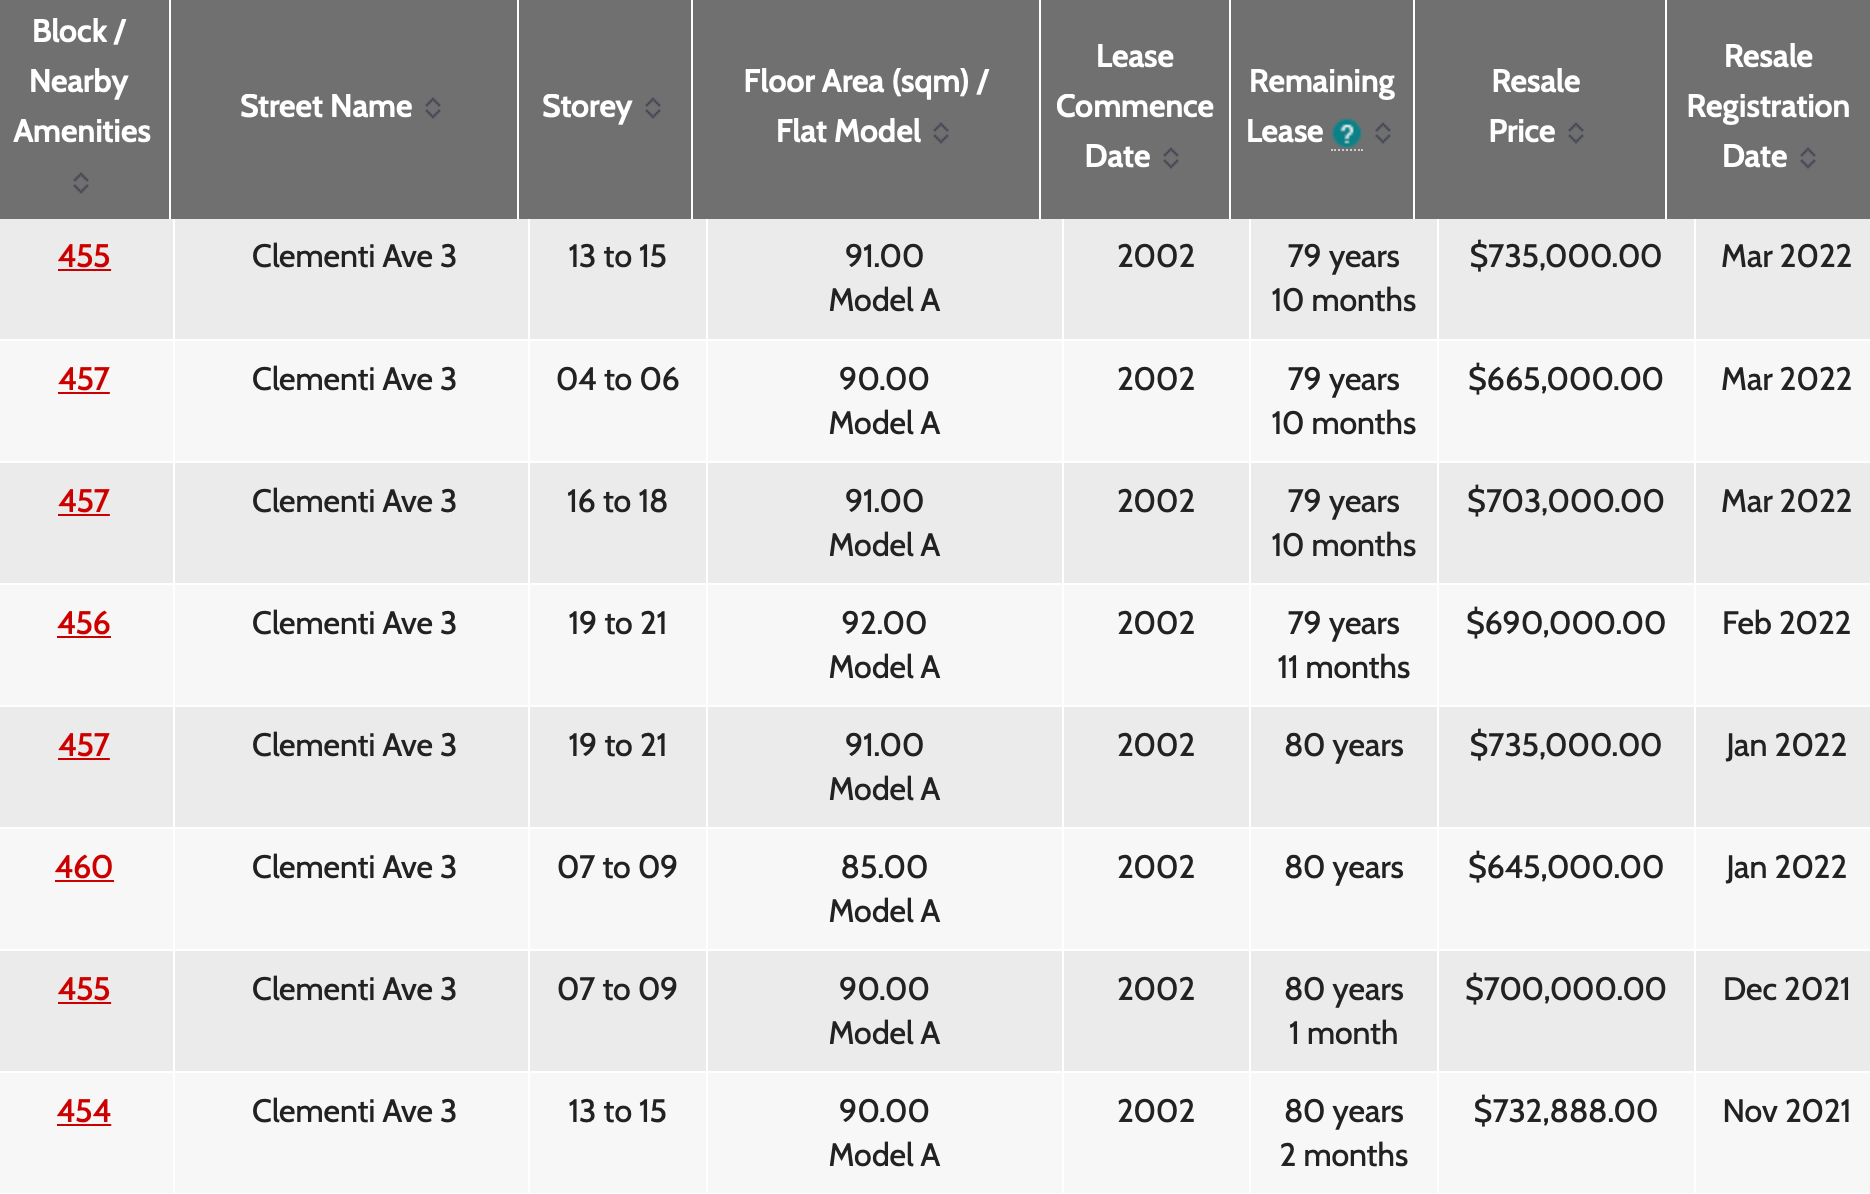Image resolution: width=1870 pixels, height=1194 pixels.
Task: Click the $732,888.00 resale price cell
Action: (1565, 1111)
